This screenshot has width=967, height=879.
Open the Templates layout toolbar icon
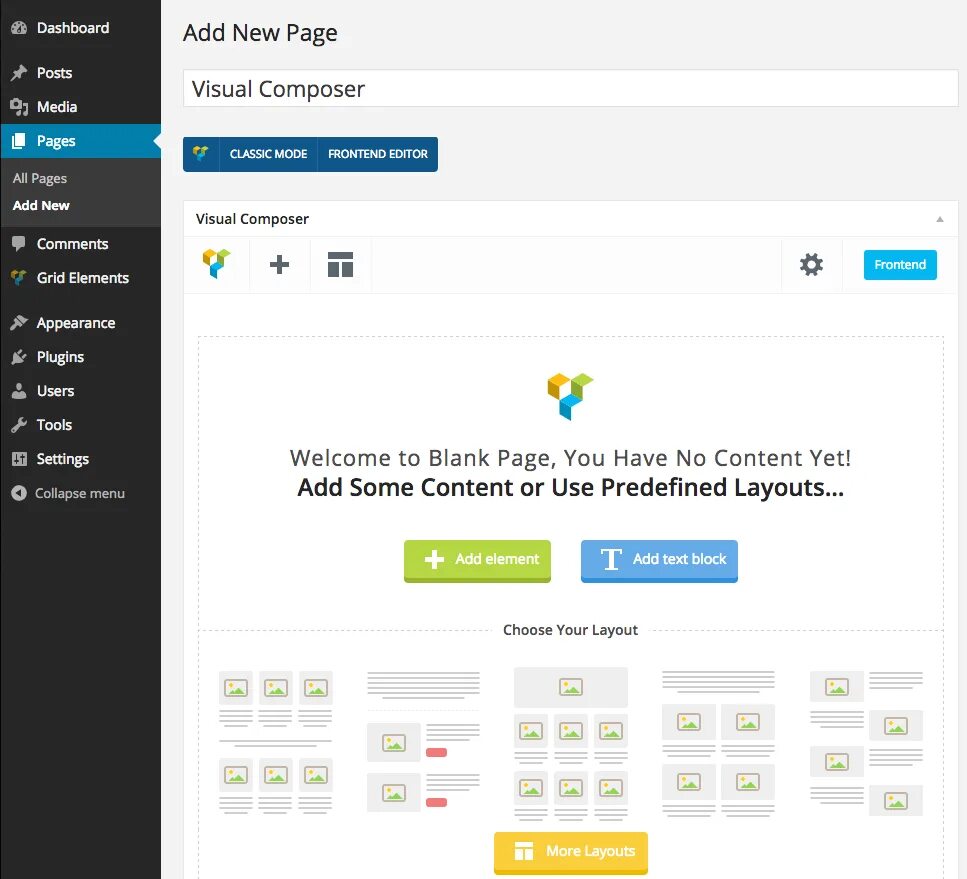(x=340, y=265)
